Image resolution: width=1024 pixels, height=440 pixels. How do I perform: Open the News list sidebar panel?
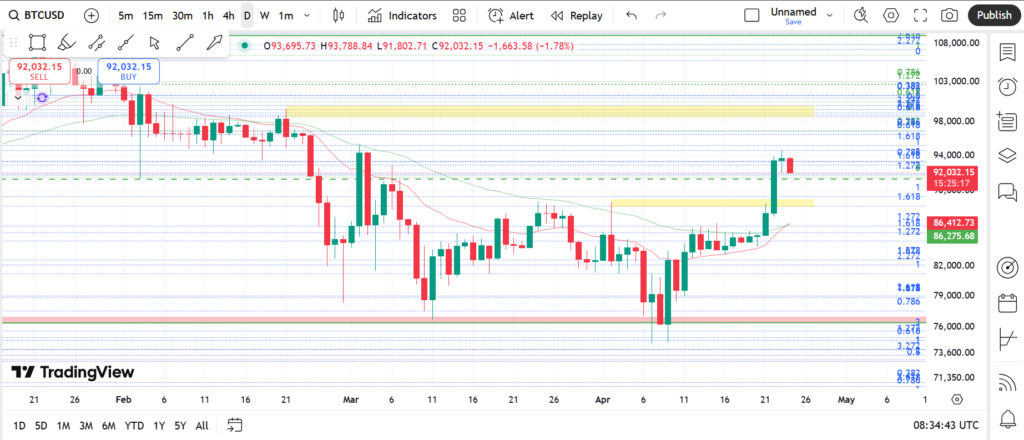tap(1008, 121)
